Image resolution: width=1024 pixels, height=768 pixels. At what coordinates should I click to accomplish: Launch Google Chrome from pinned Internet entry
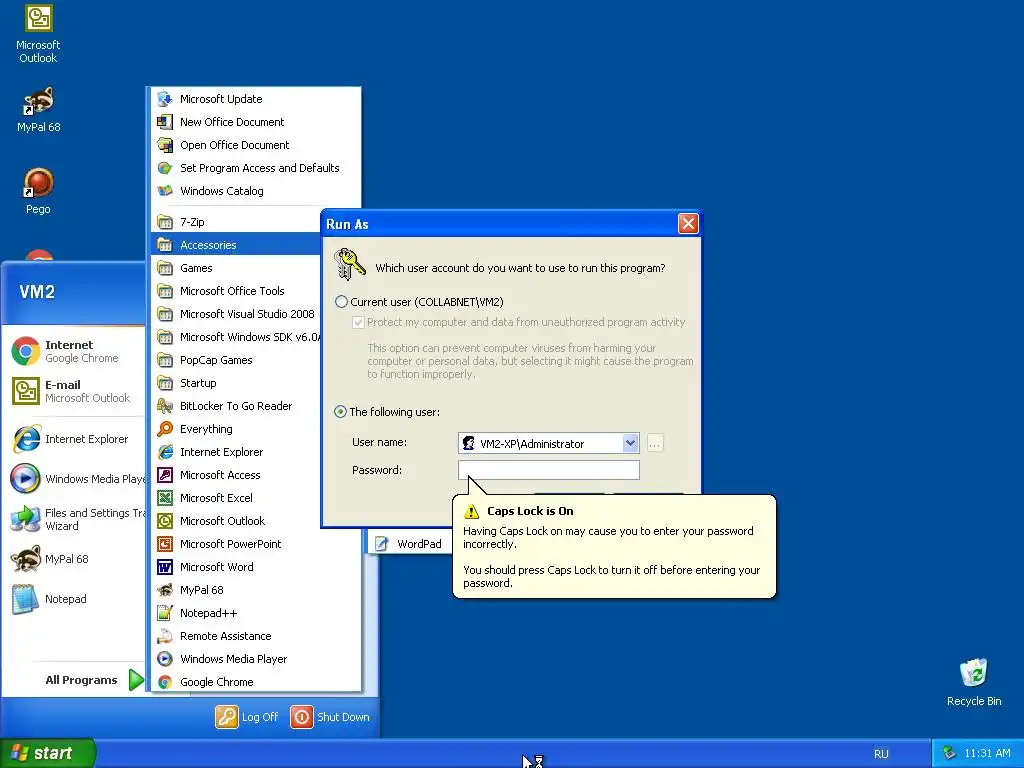[73, 351]
